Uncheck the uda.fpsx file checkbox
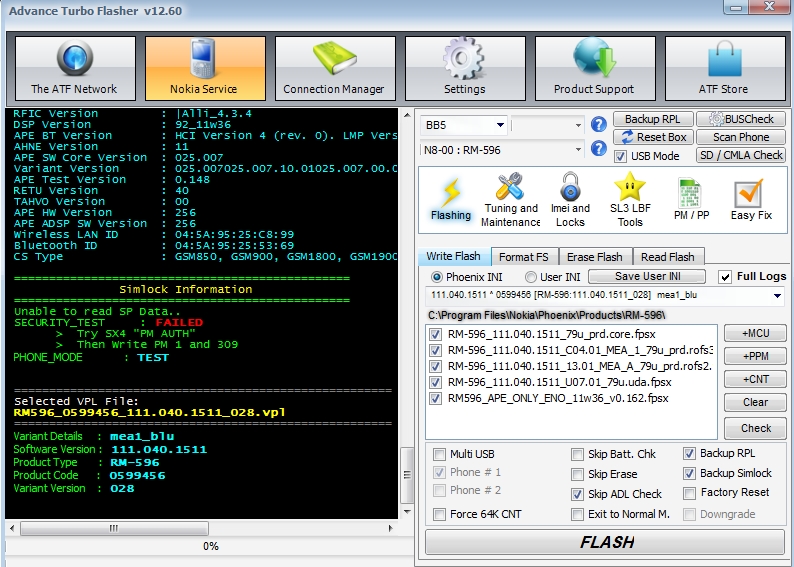Image resolution: width=794 pixels, height=567 pixels. pos(435,382)
